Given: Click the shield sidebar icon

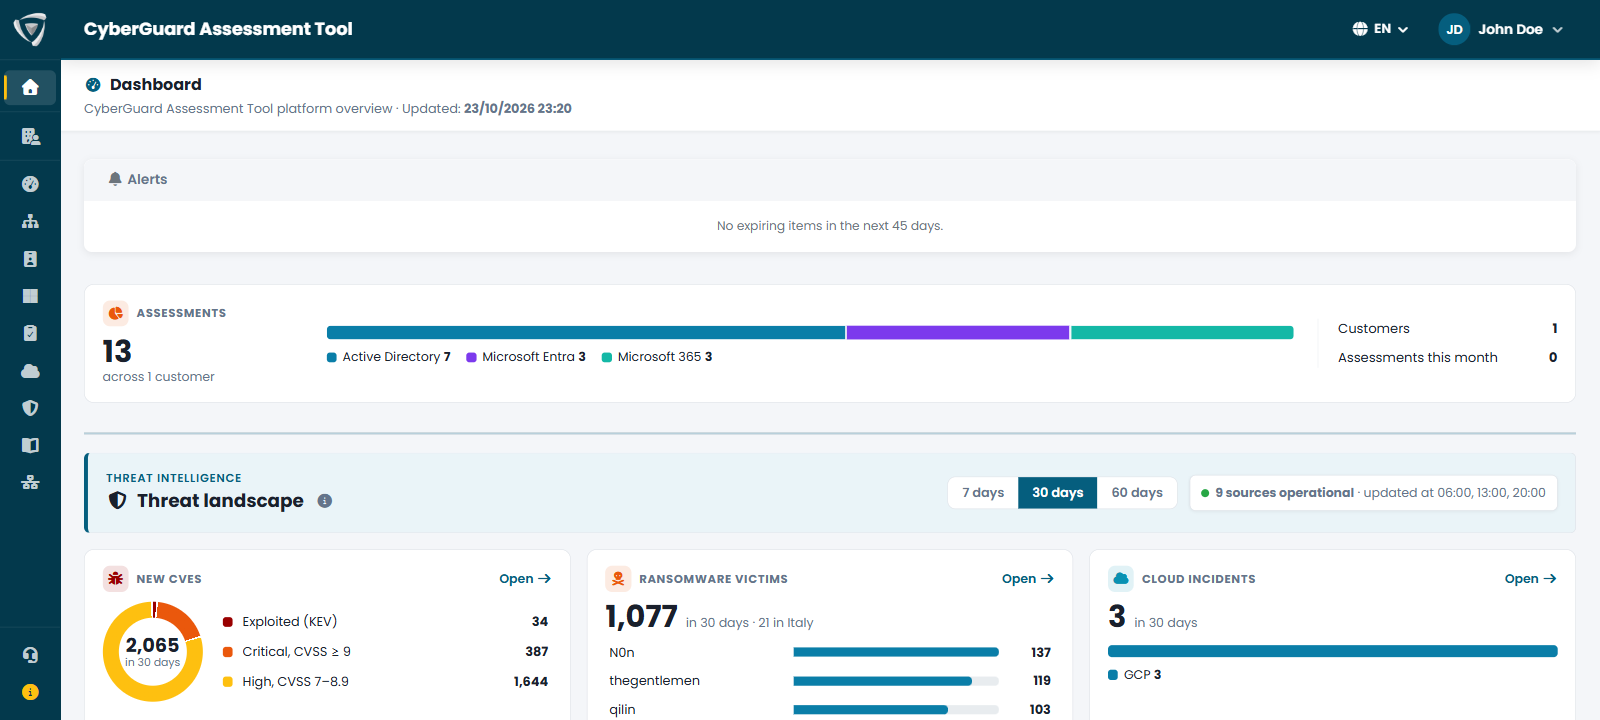Looking at the screenshot, I should (30, 408).
